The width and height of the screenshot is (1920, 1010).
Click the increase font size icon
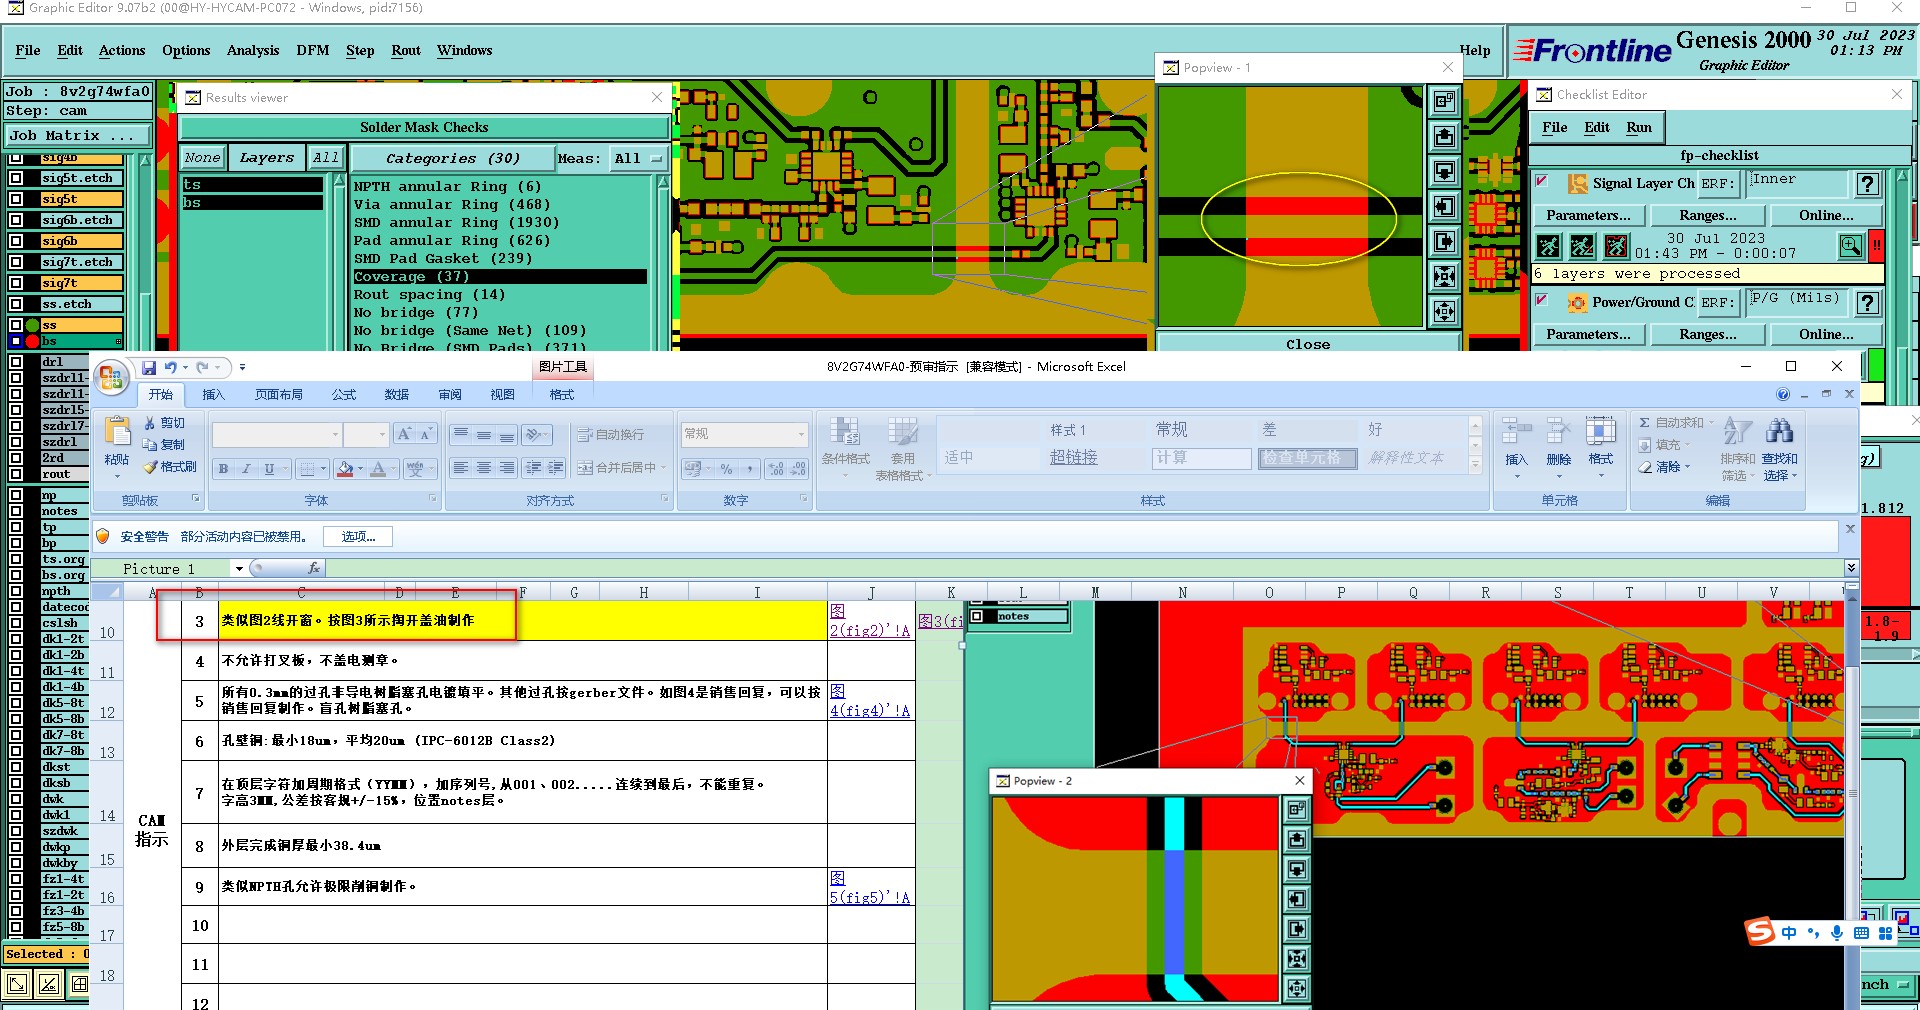[403, 434]
